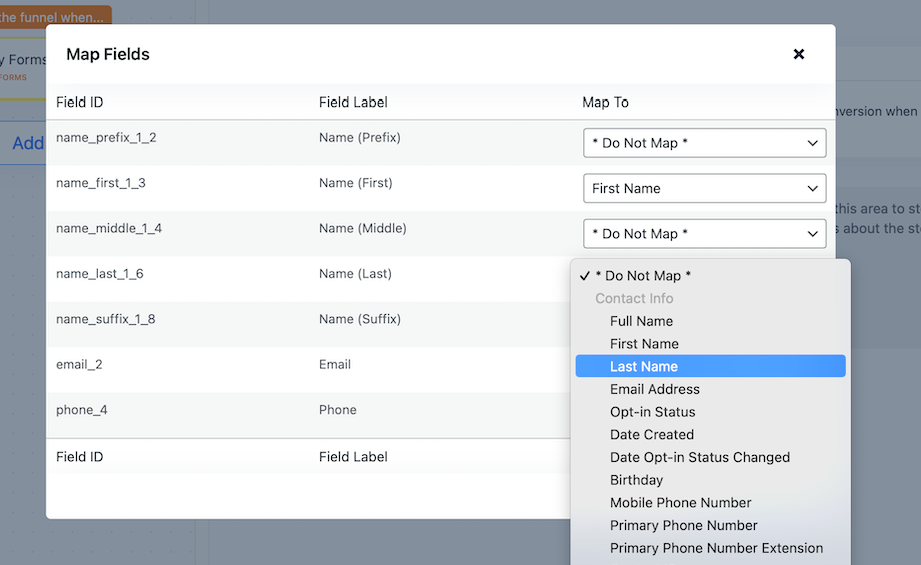This screenshot has width=921, height=565.
Task: Choose Full Name from the list
Action: click(641, 321)
